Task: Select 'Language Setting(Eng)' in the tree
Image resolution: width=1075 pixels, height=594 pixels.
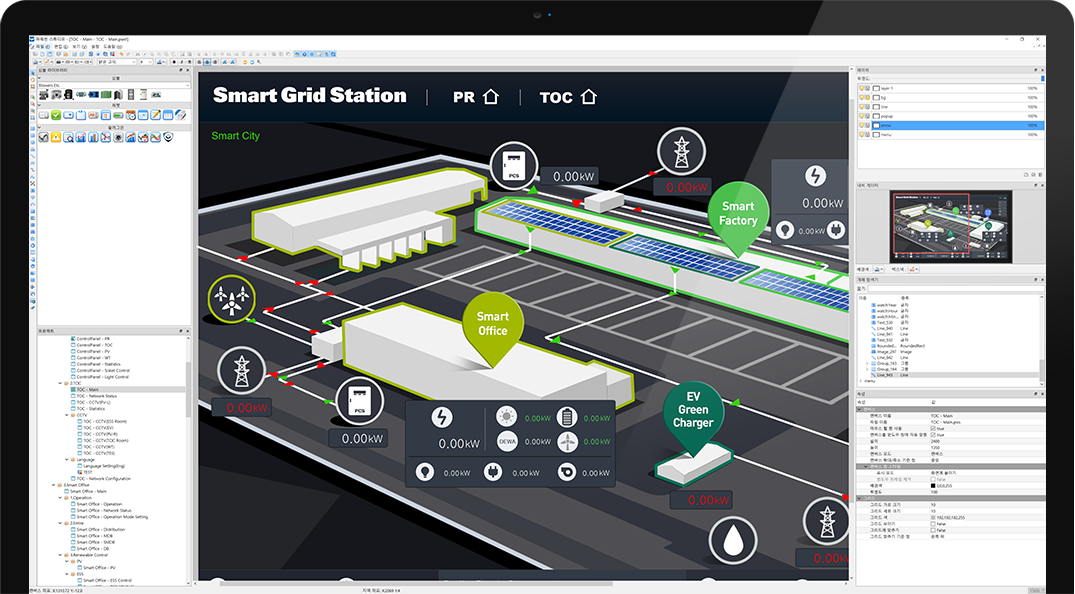Action: click(x=104, y=466)
